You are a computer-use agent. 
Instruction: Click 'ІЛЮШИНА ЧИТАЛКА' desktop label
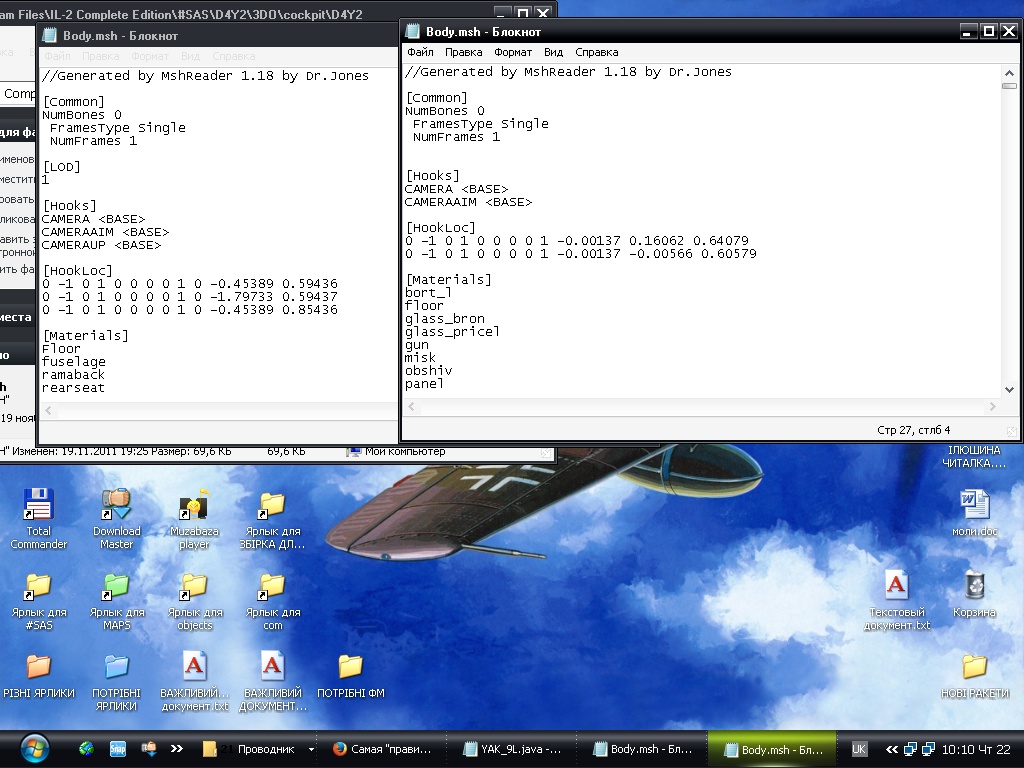click(x=974, y=456)
